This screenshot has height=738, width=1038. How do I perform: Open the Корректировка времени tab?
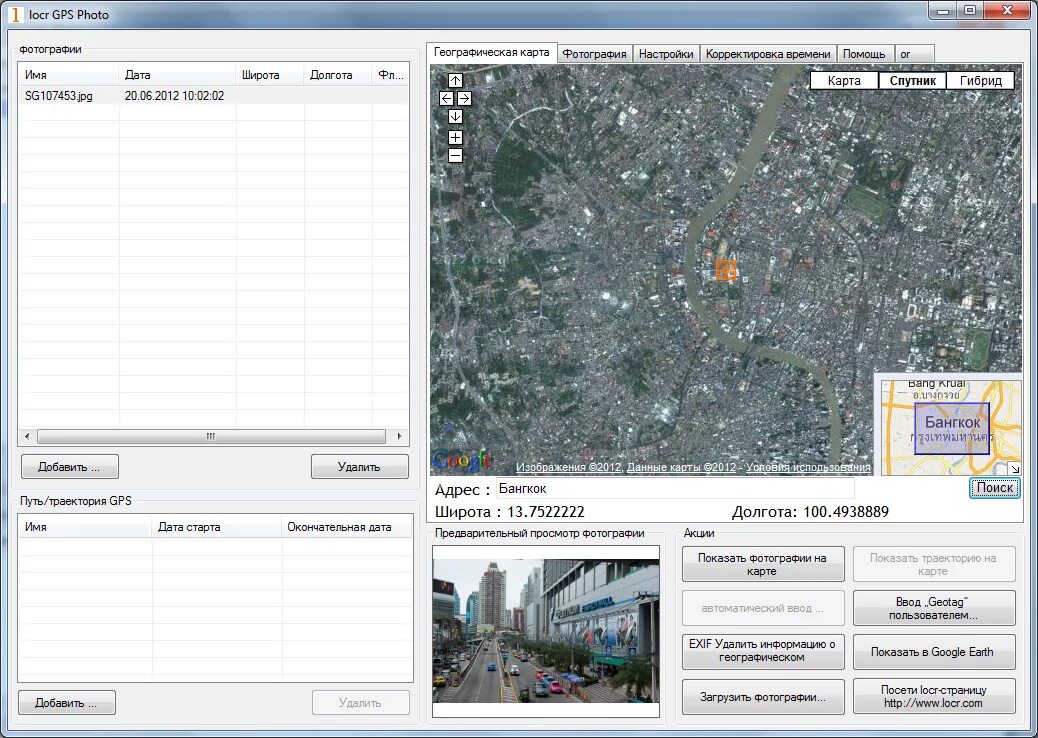coord(768,54)
